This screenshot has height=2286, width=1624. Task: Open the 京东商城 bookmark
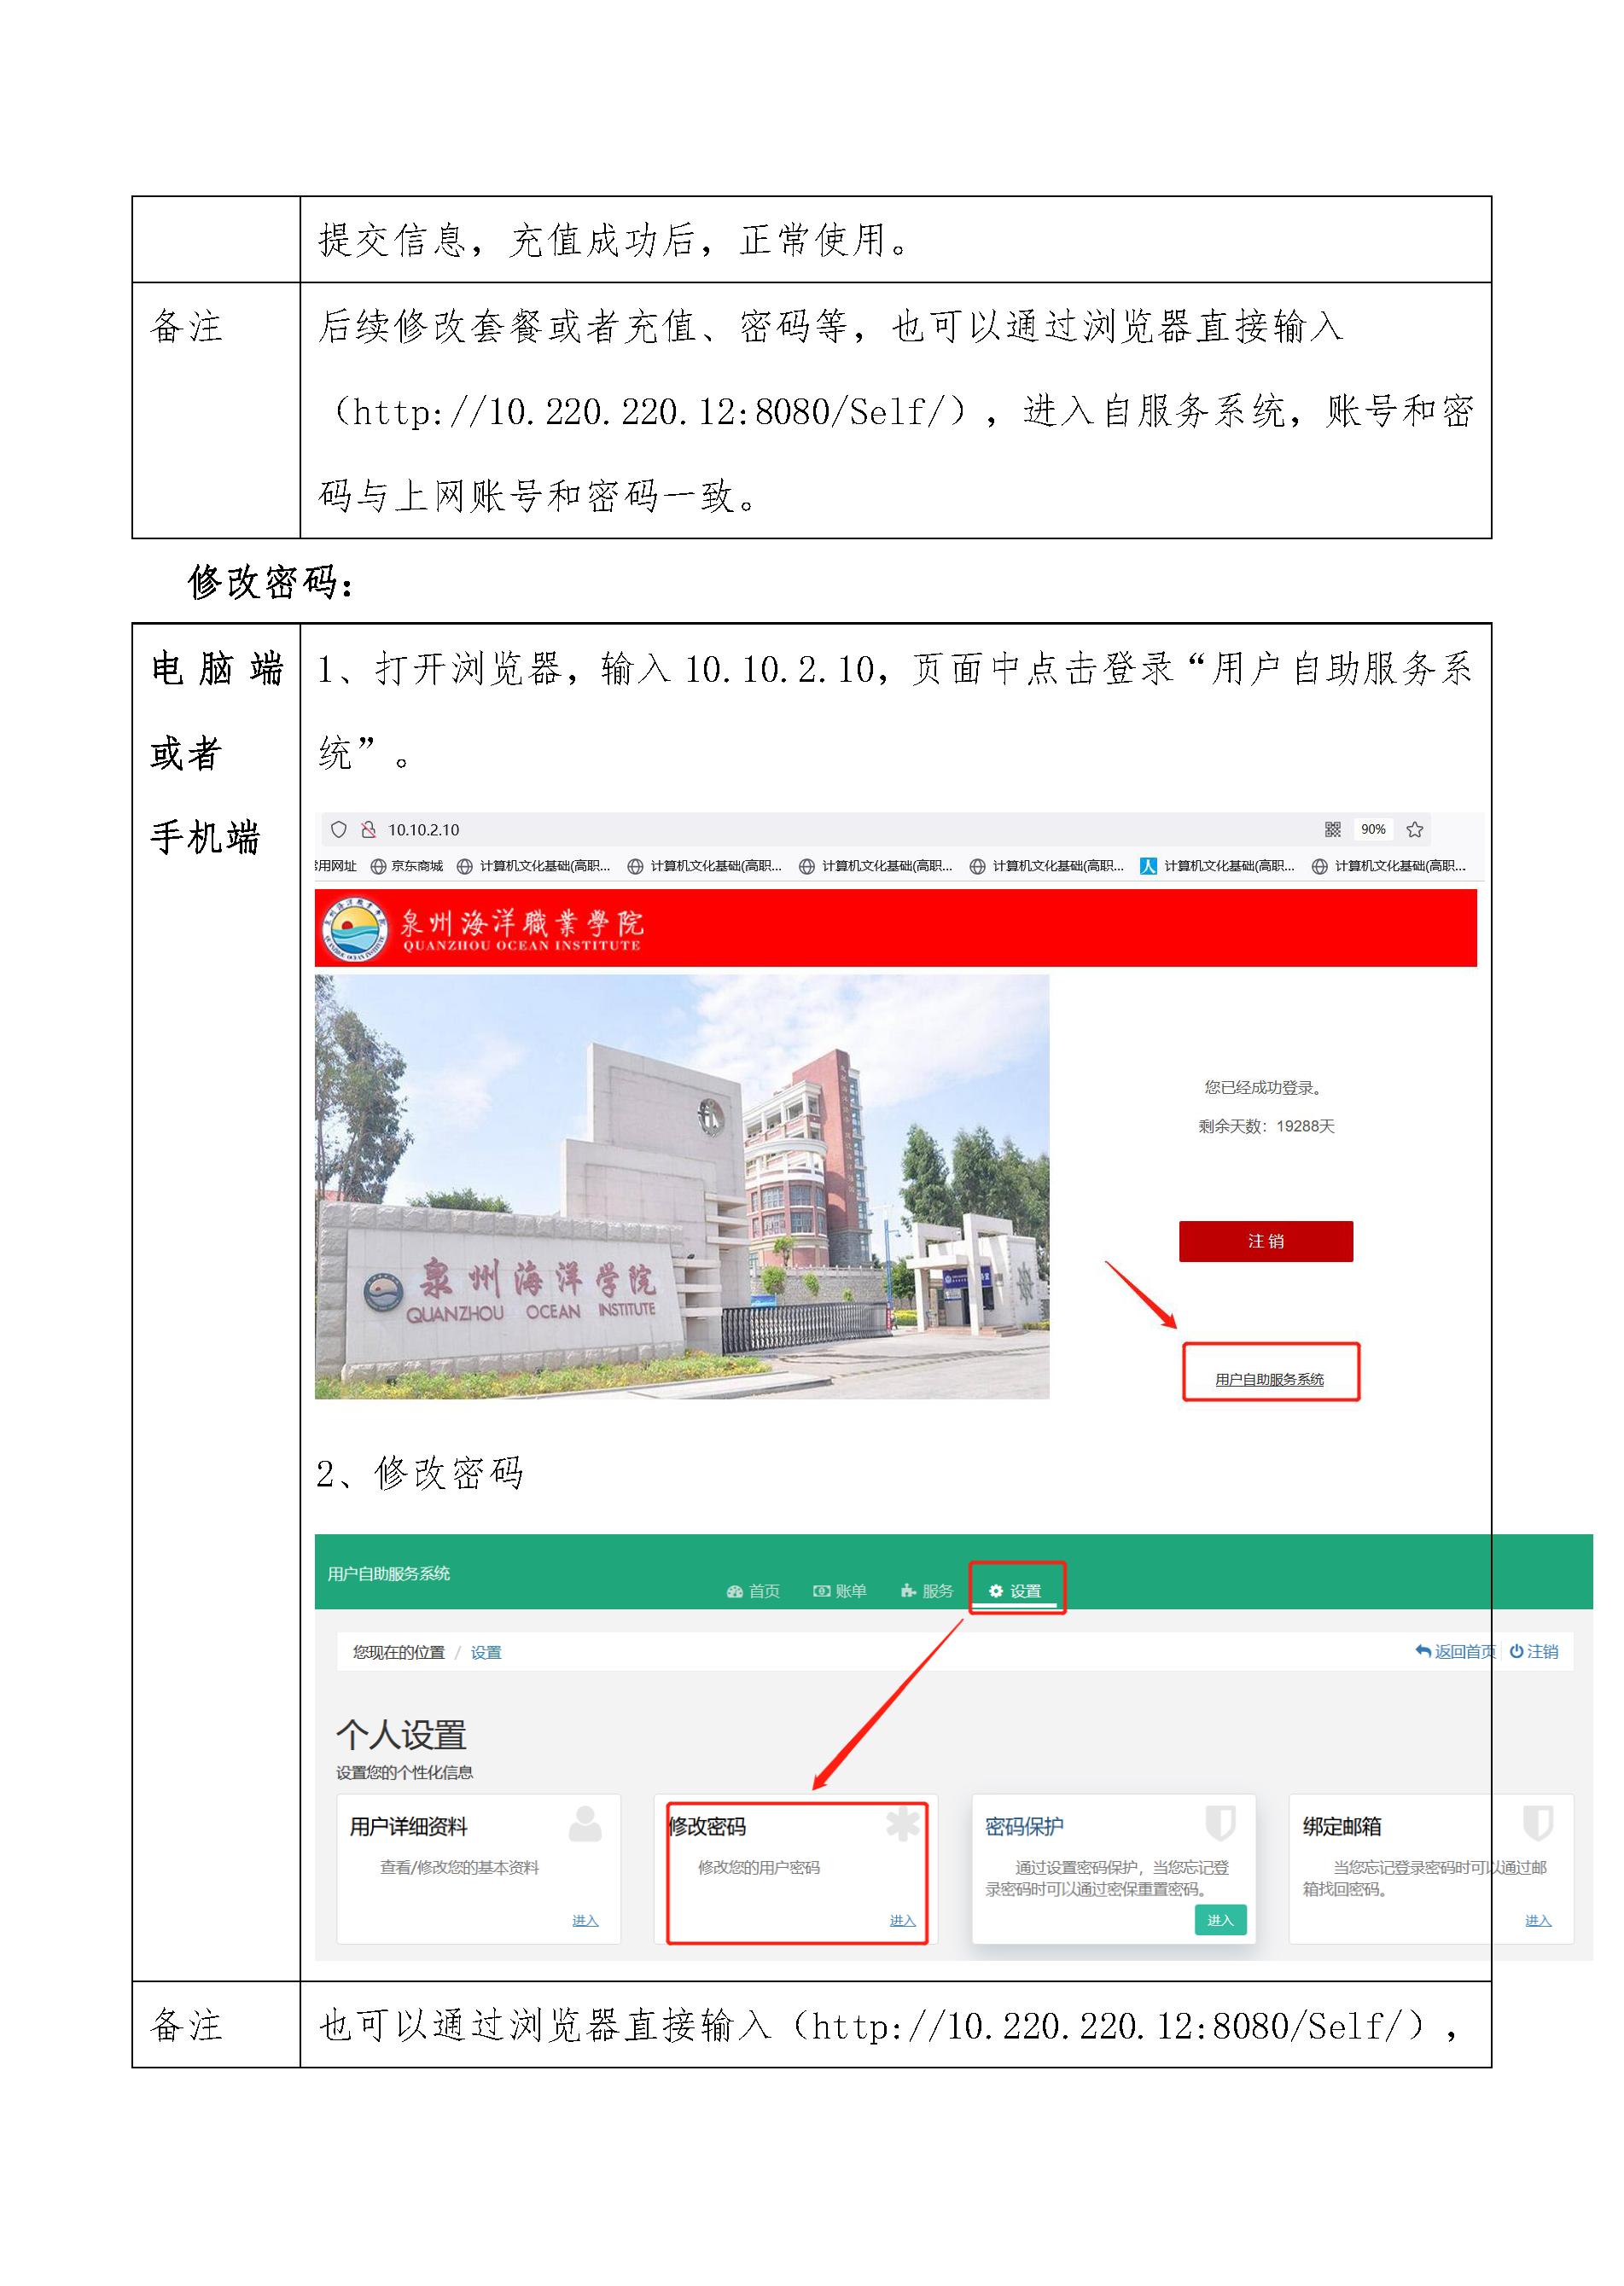[x=407, y=866]
